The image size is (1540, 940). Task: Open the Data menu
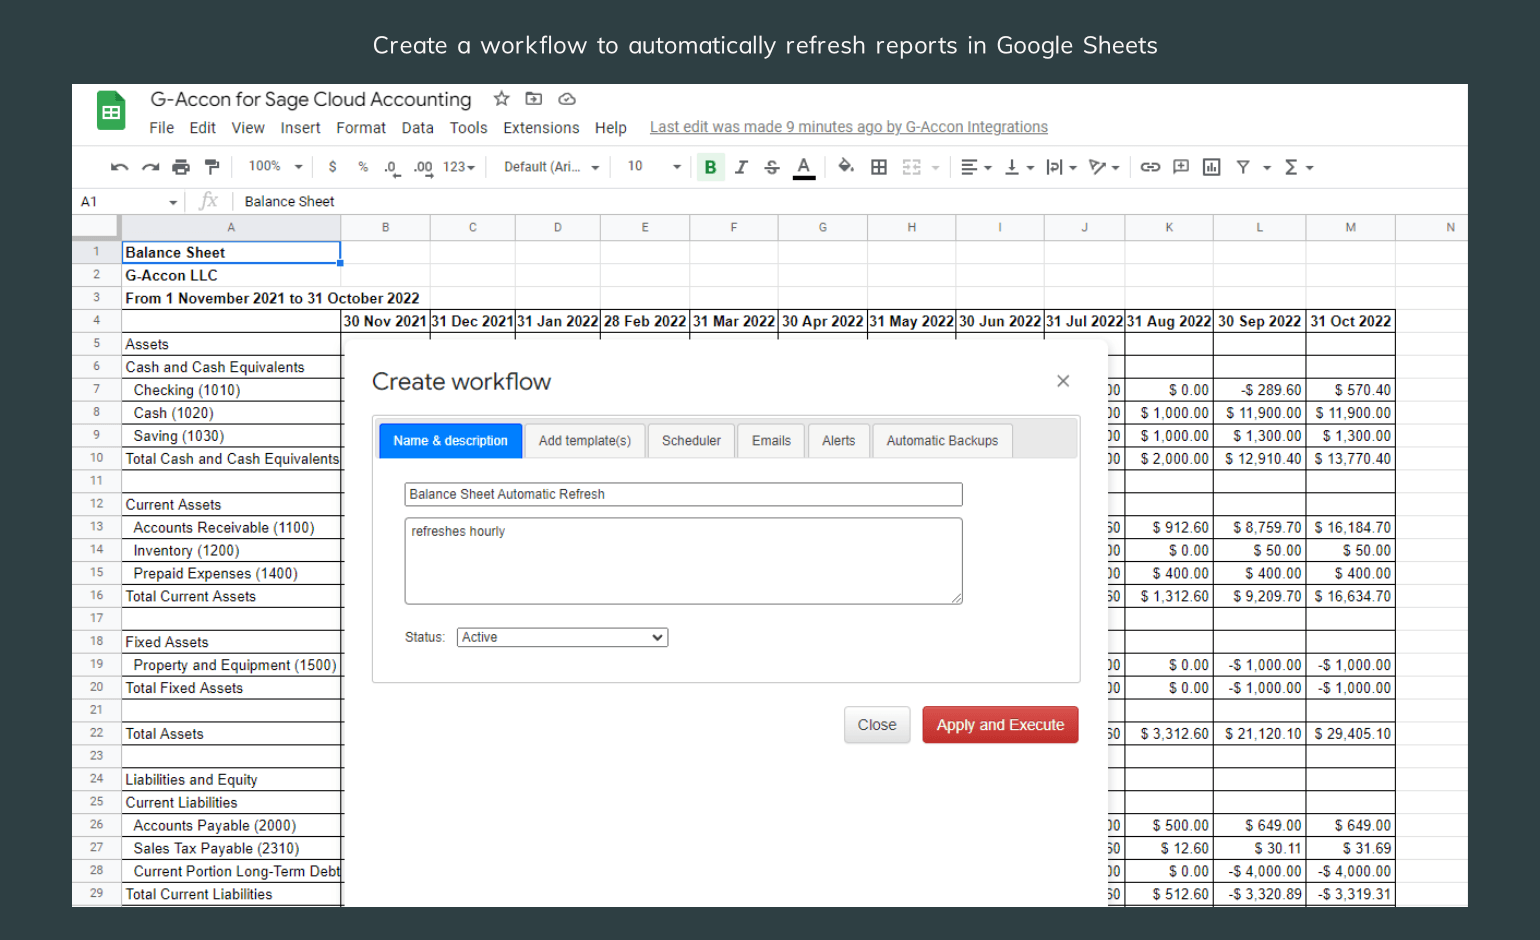pyautogui.click(x=417, y=128)
